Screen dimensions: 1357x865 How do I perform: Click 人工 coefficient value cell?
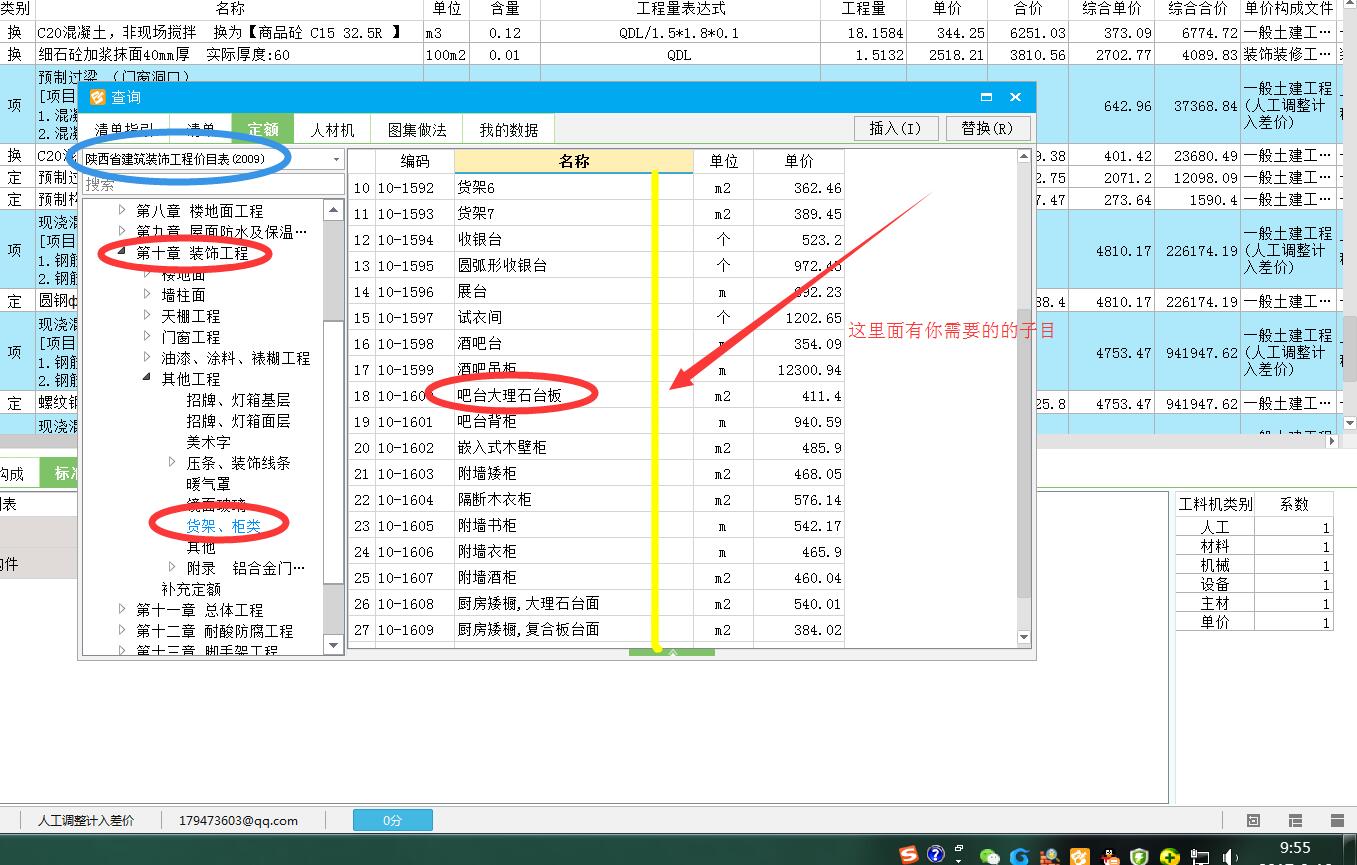1293,527
